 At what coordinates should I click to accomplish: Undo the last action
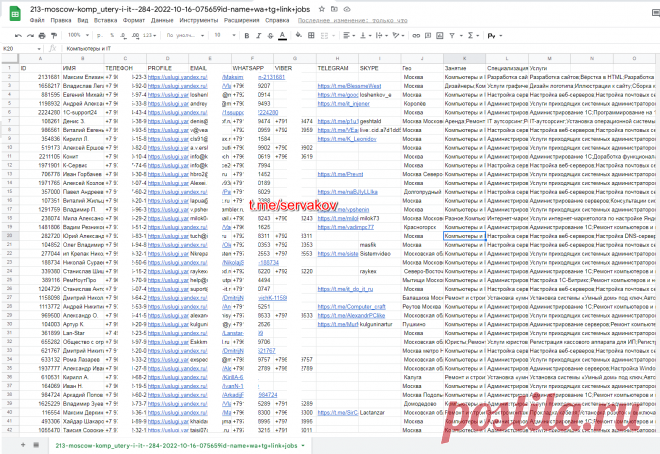click(18, 36)
